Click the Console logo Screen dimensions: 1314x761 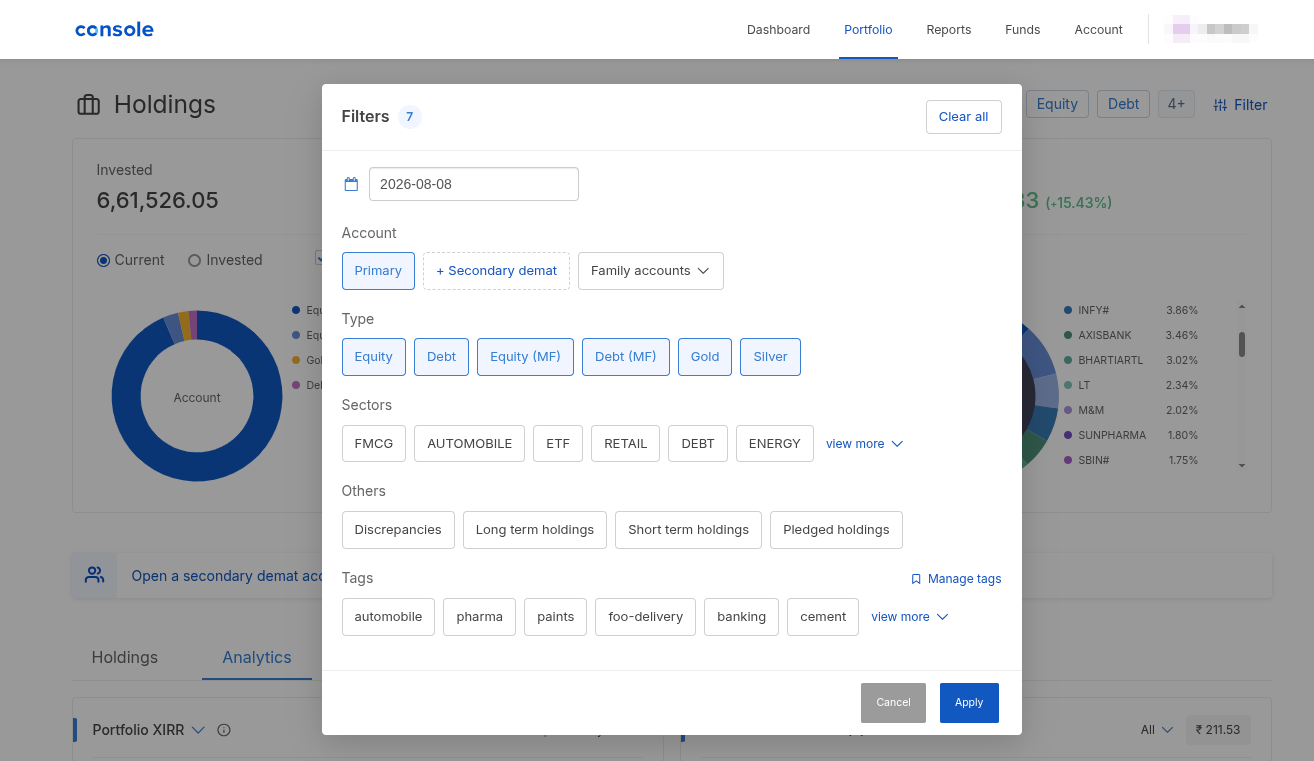pos(114,30)
